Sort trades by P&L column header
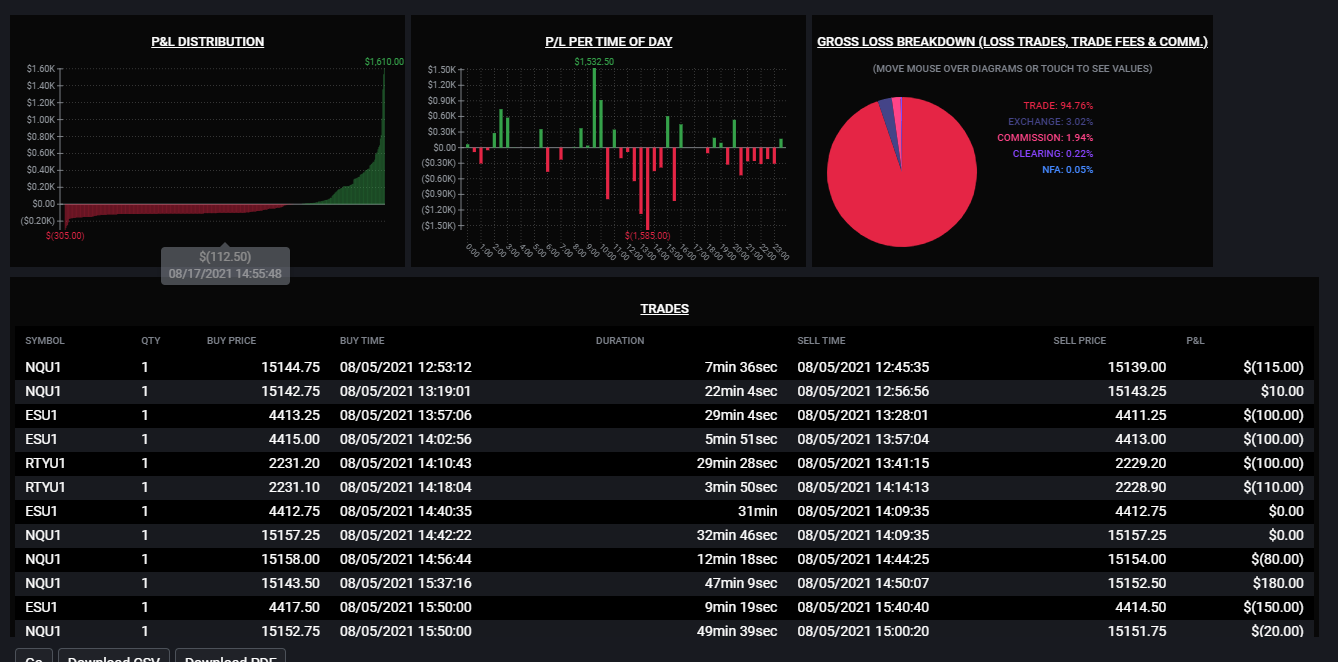The height and width of the screenshot is (662, 1338). pos(1195,341)
